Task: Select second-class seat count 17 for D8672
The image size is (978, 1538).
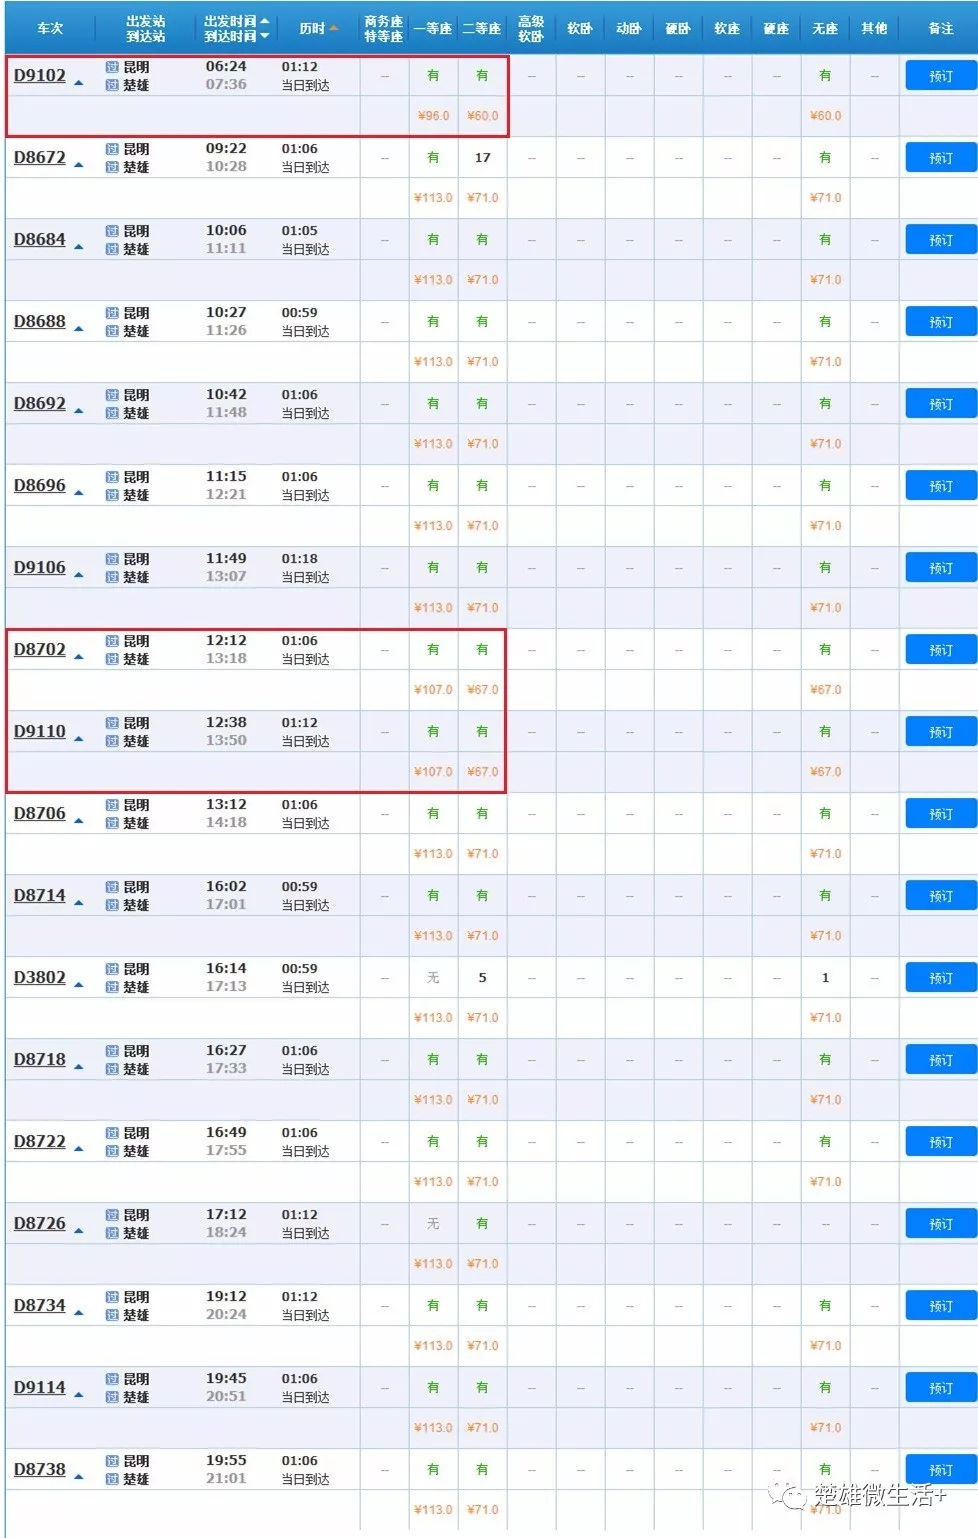Action: coord(482,158)
